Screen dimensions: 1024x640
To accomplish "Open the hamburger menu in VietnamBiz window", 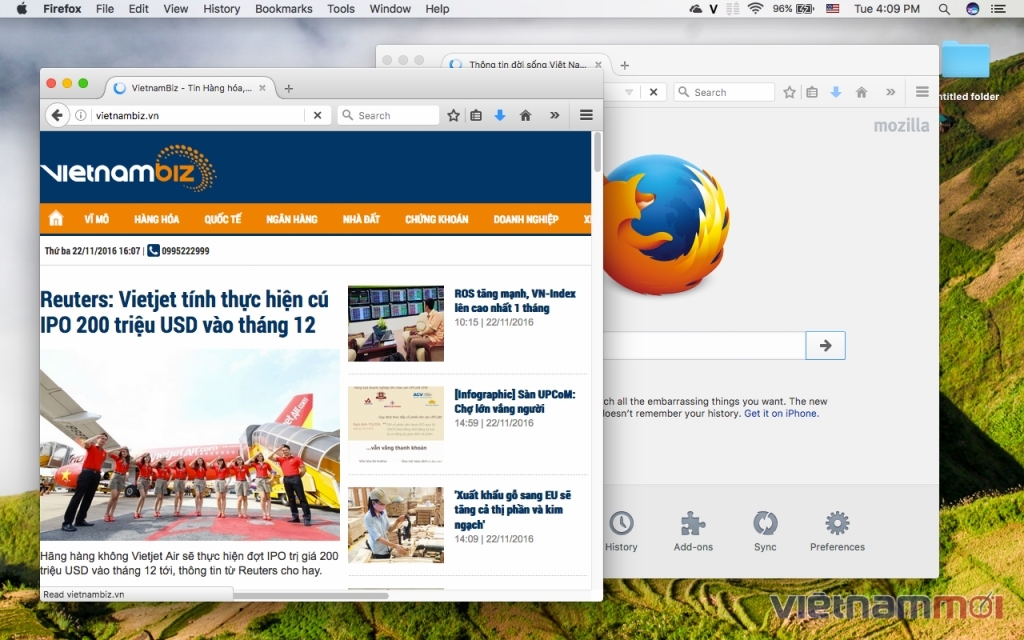I will 586,115.
